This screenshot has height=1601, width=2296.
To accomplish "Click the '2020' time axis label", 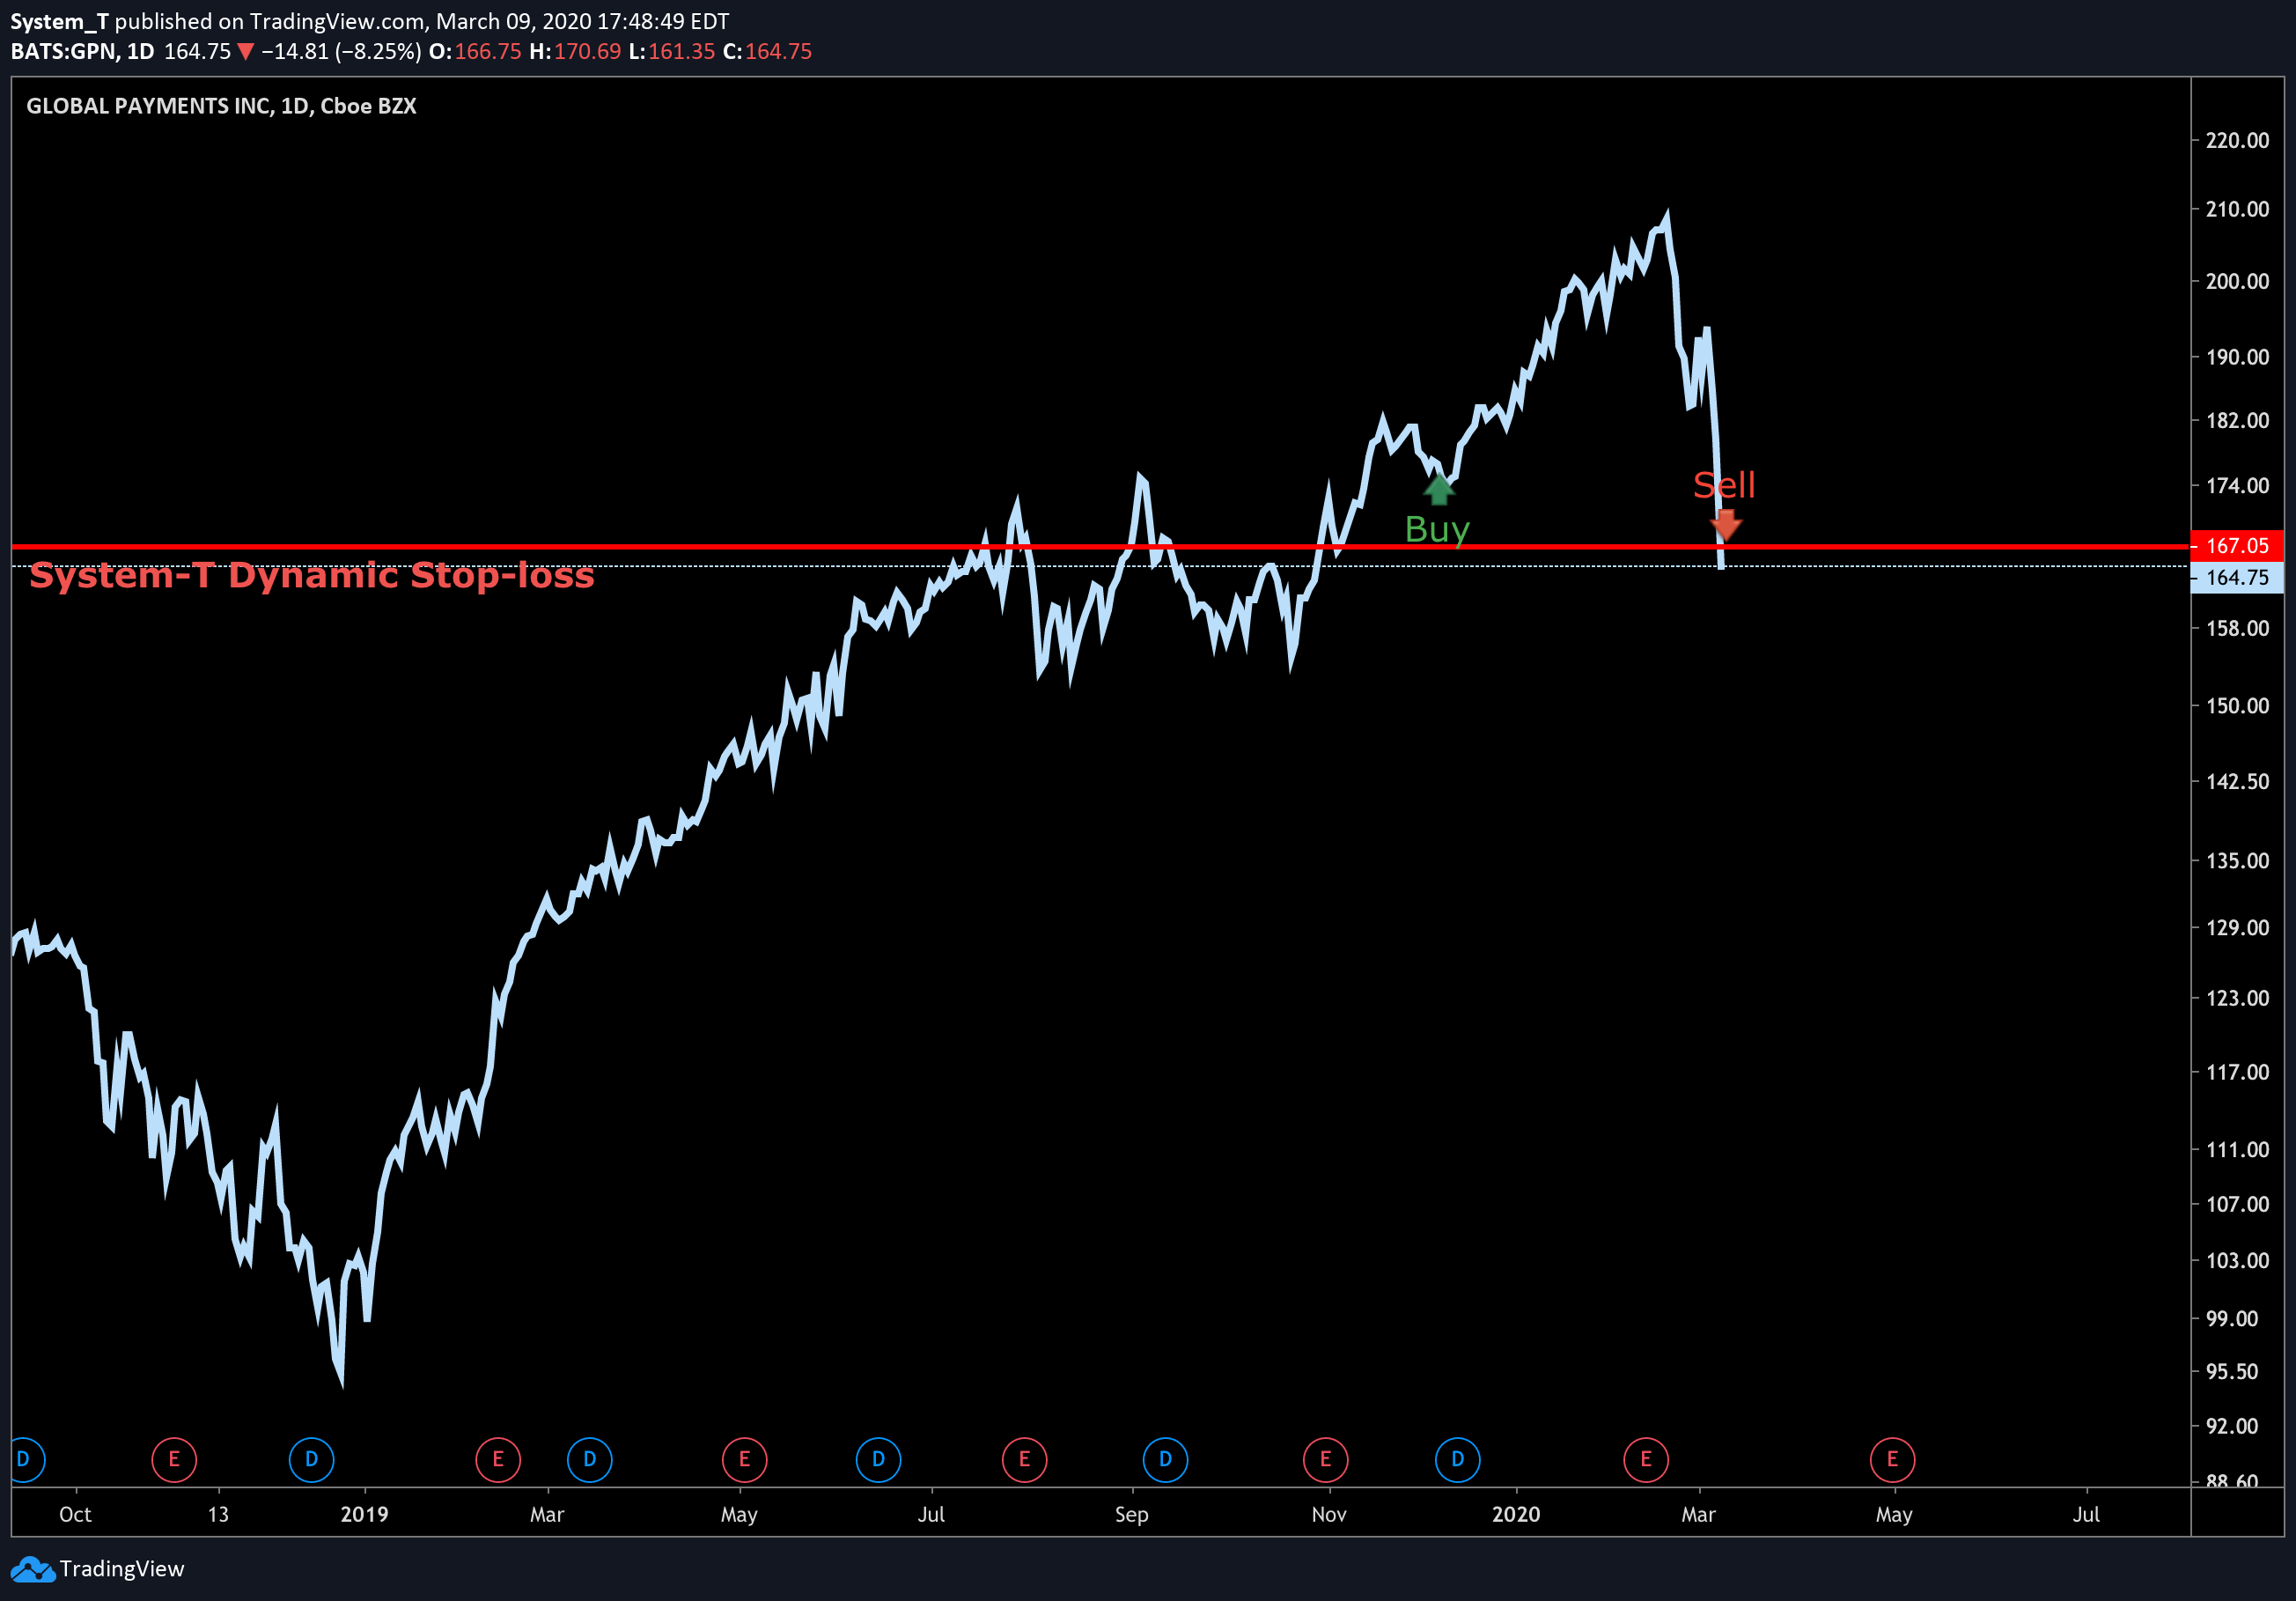I will 1516,1514.
